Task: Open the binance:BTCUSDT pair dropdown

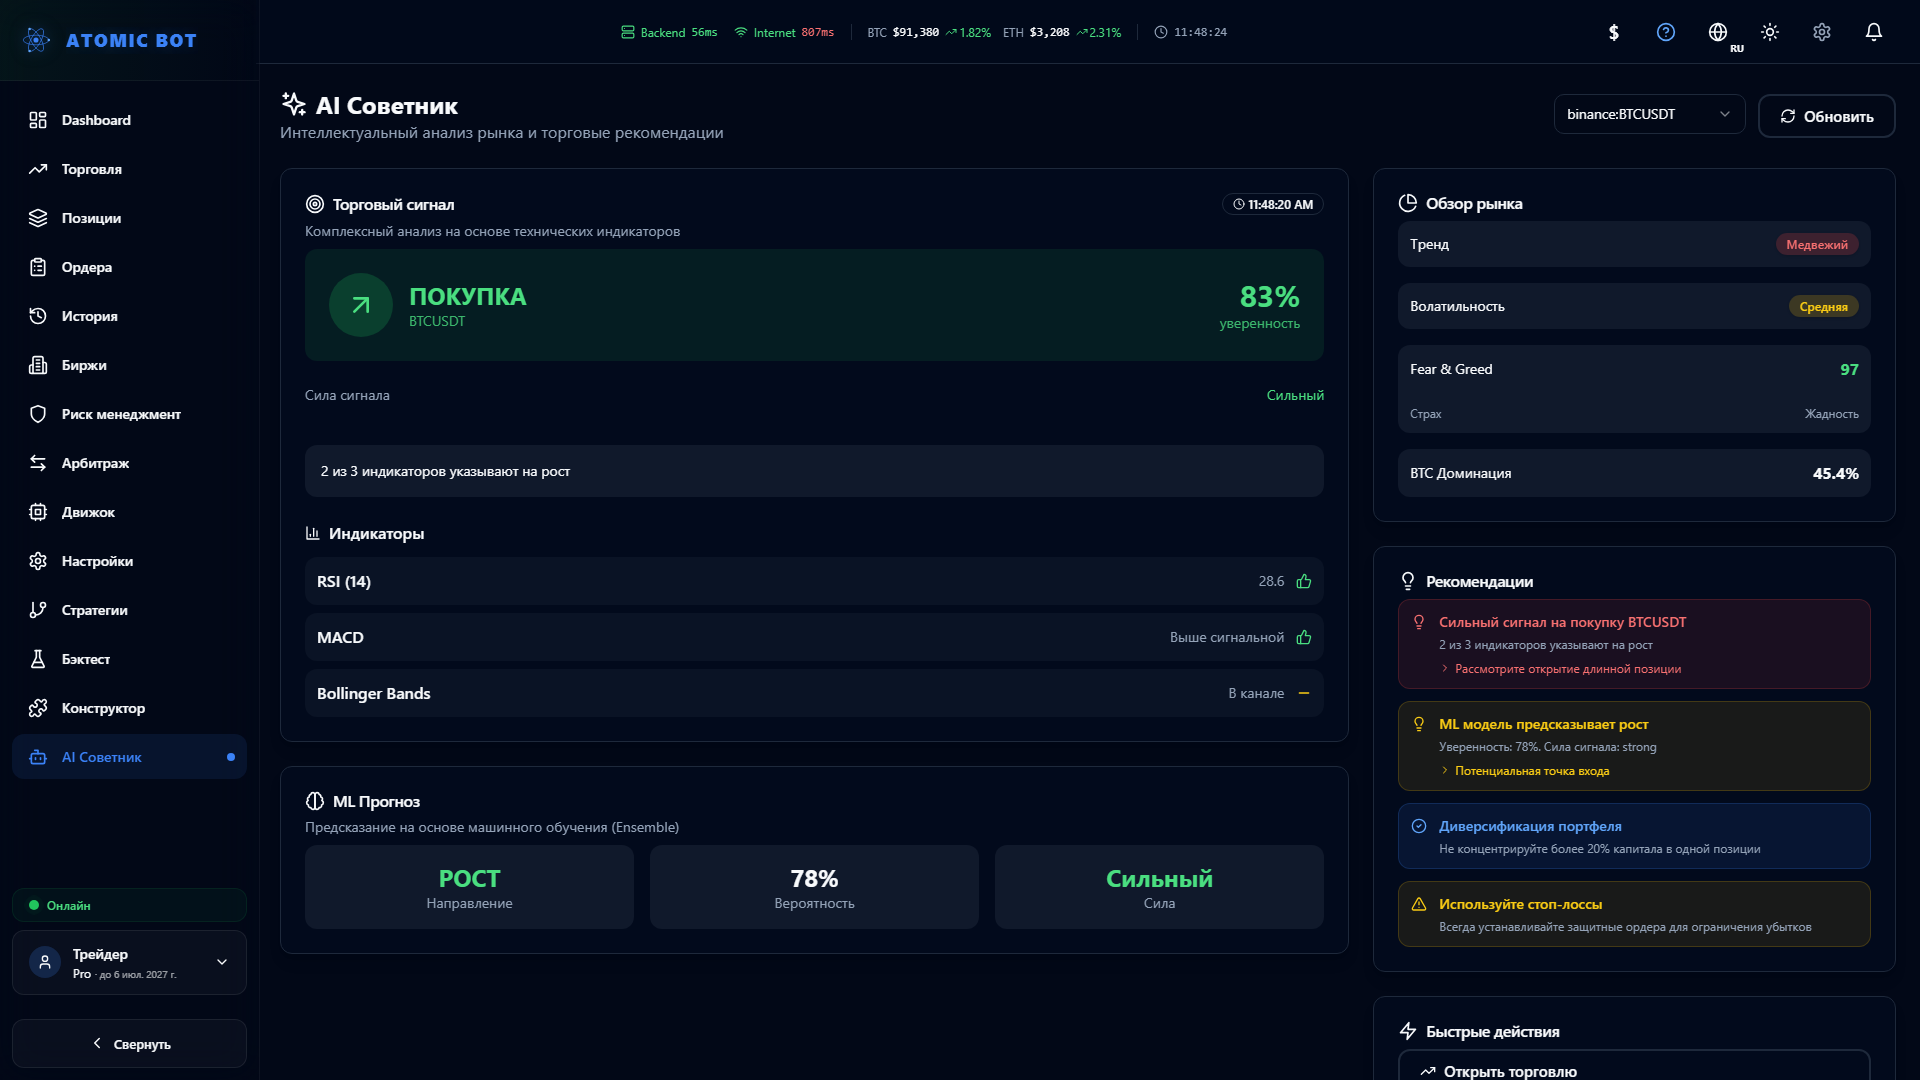Action: tap(1649, 114)
